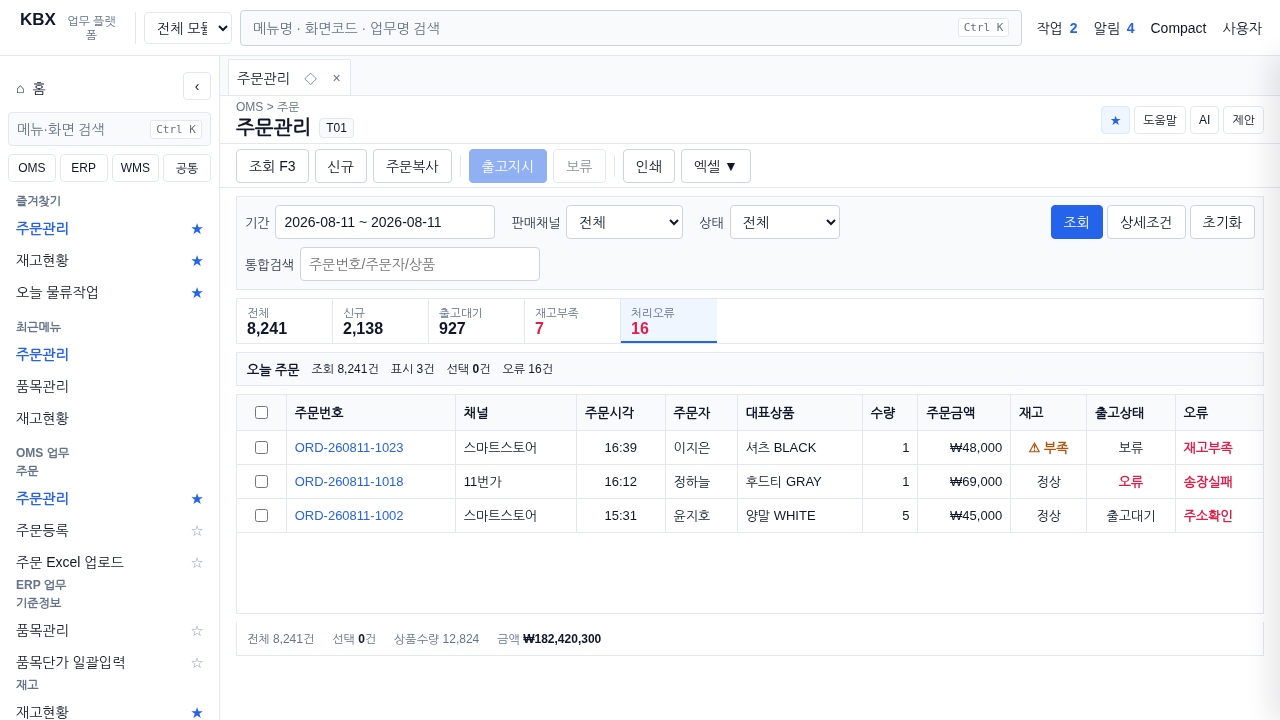Open the 작업 2 task list
The width and height of the screenshot is (1280, 720).
click(1057, 28)
